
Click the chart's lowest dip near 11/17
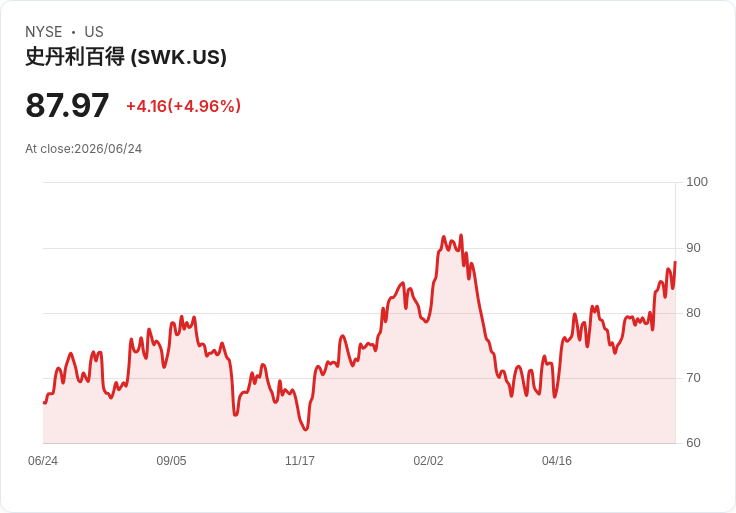(306, 429)
